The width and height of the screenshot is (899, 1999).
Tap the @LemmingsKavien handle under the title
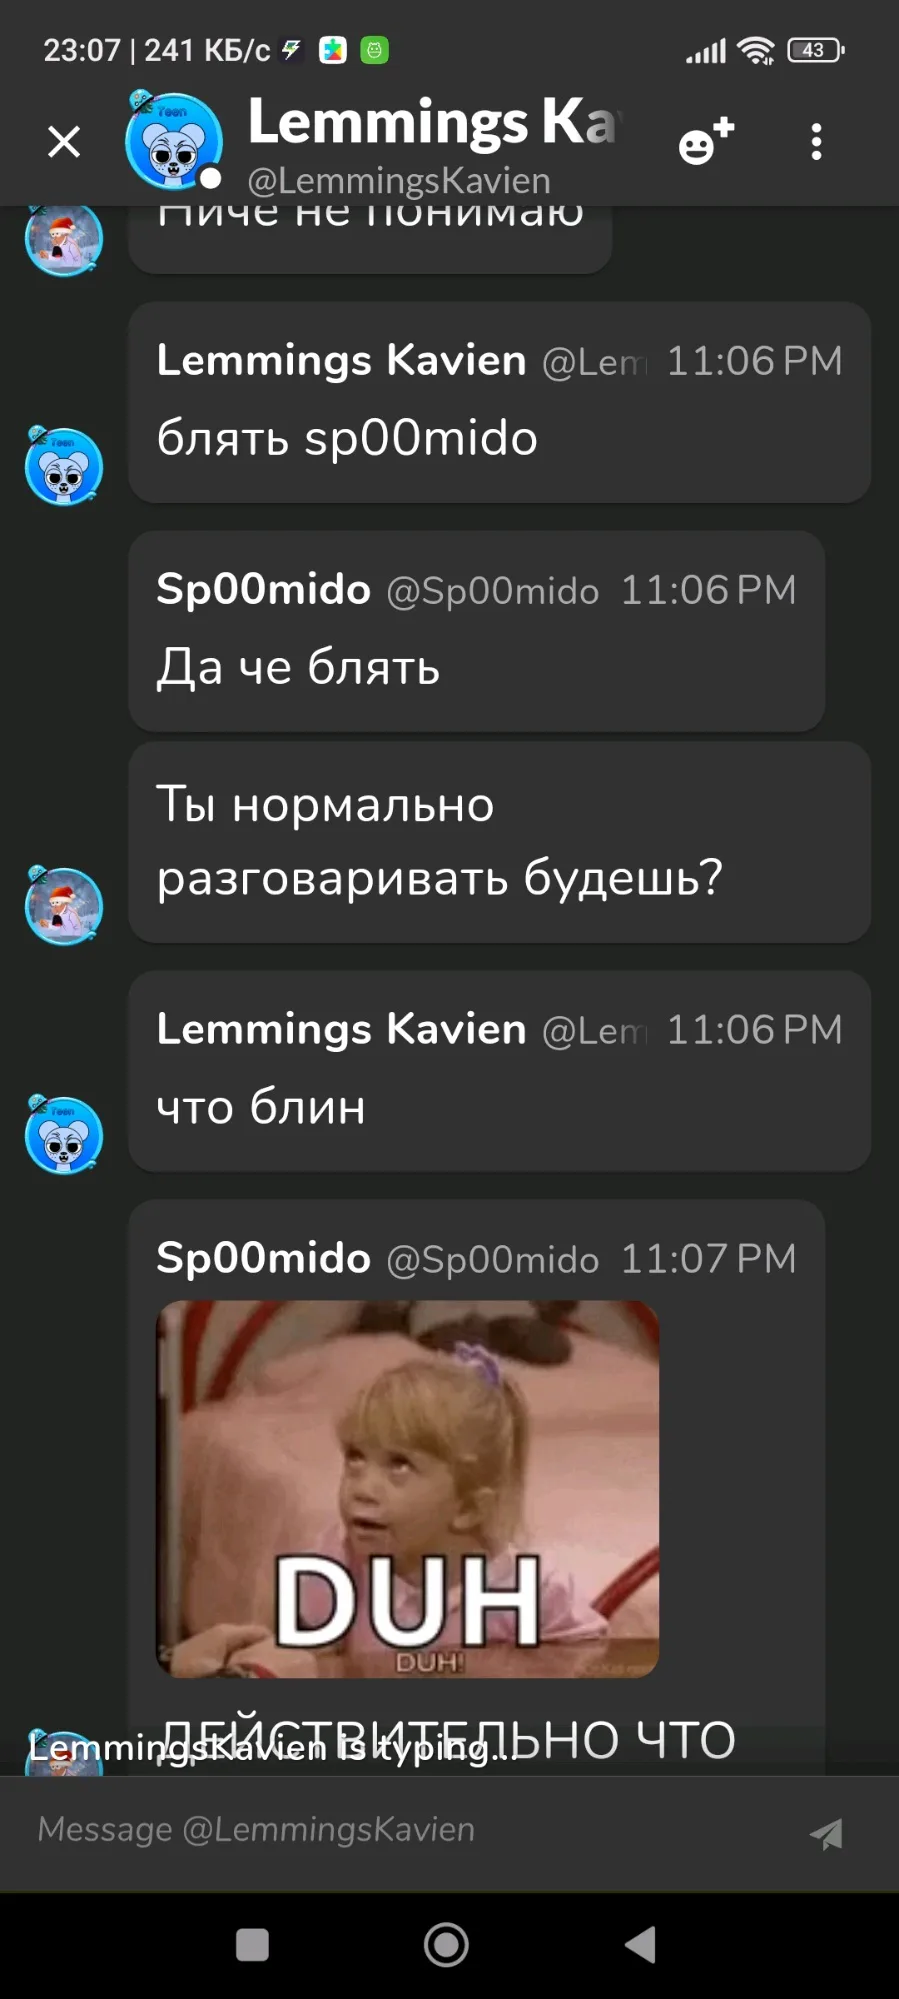coord(399,181)
